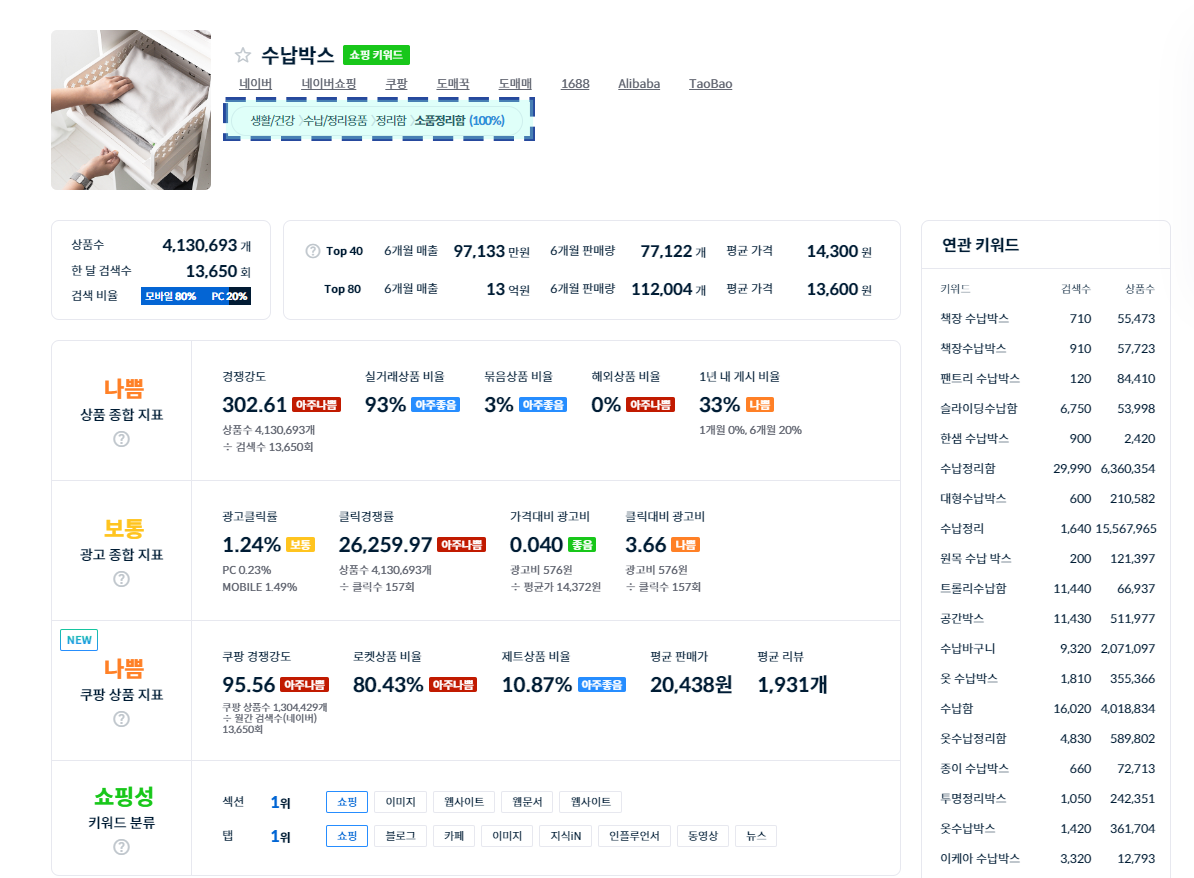This screenshot has height=878, width=1194.
Task: Click help icon under 쿠팡 상품 지표
Action: pyautogui.click(x=121, y=720)
